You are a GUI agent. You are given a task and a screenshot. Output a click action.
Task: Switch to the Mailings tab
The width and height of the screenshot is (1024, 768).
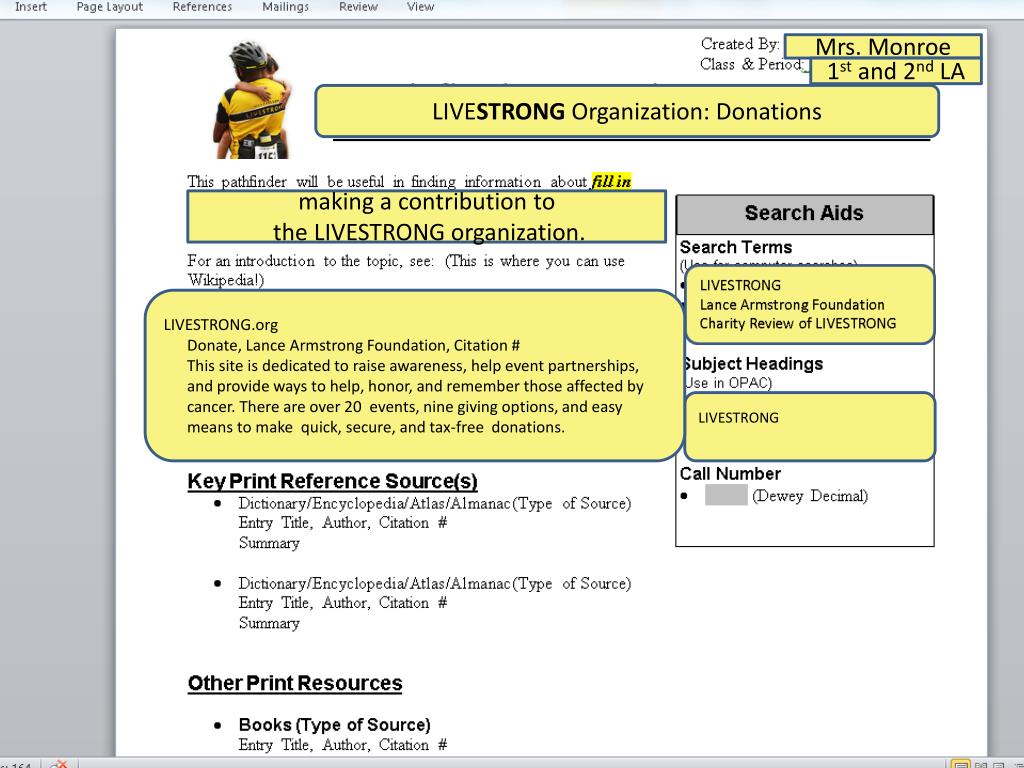point(285,7)
